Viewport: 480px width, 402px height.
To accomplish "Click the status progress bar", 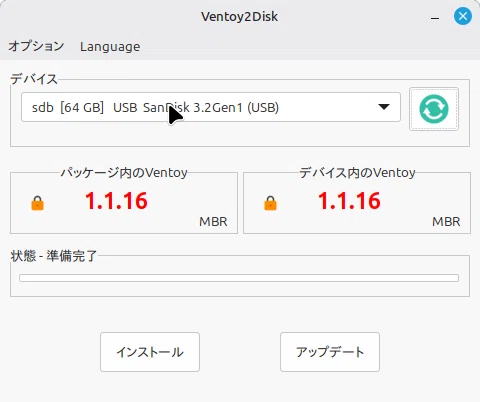I will point(239,278).
